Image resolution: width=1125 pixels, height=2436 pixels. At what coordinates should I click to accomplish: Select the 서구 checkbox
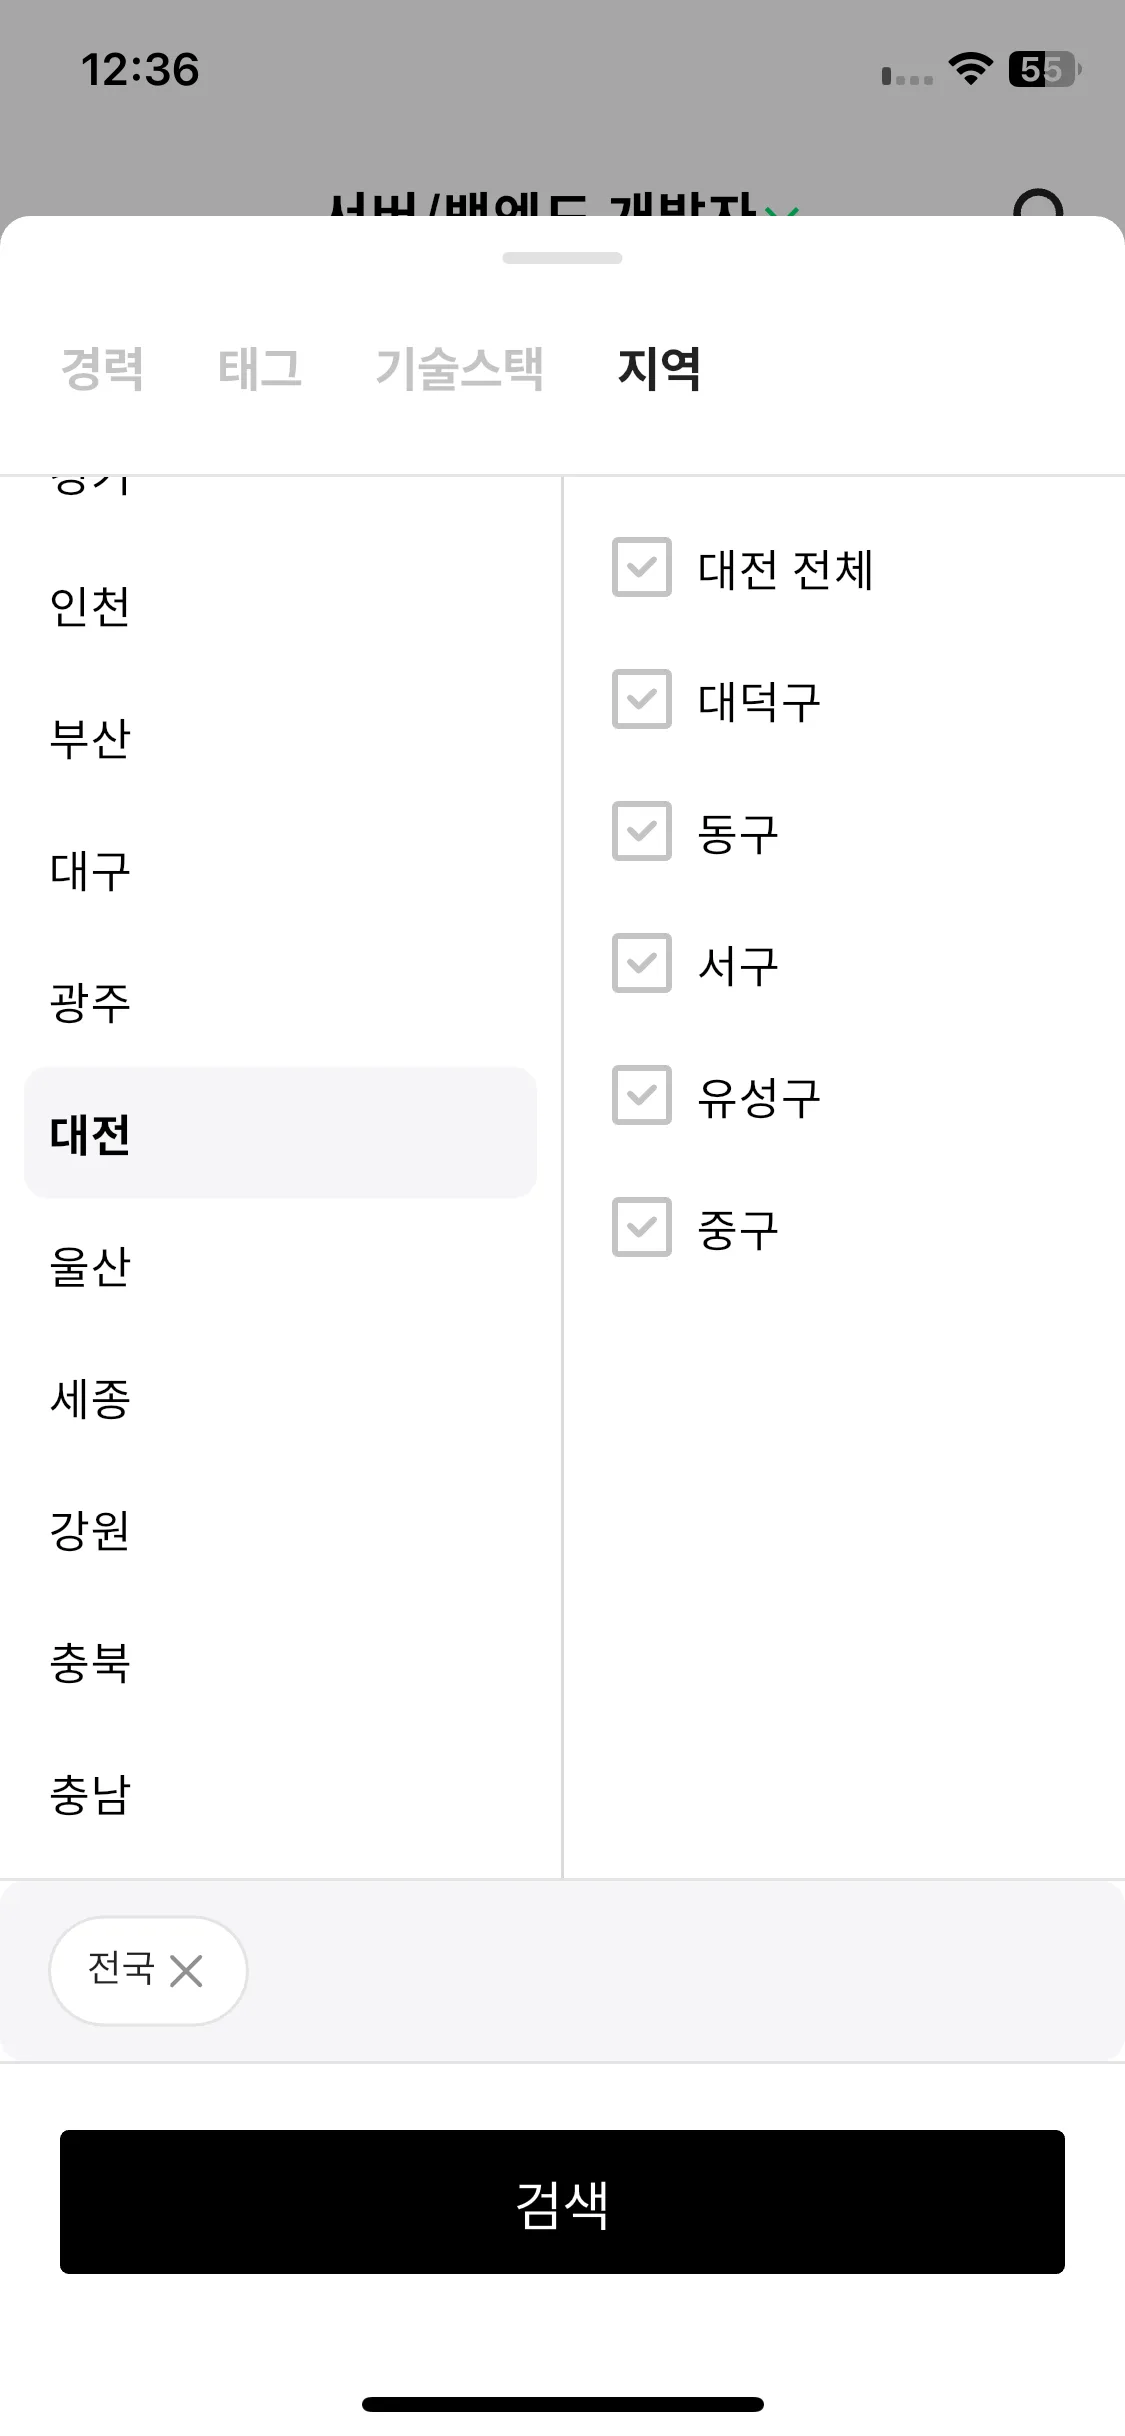(642, 963)
